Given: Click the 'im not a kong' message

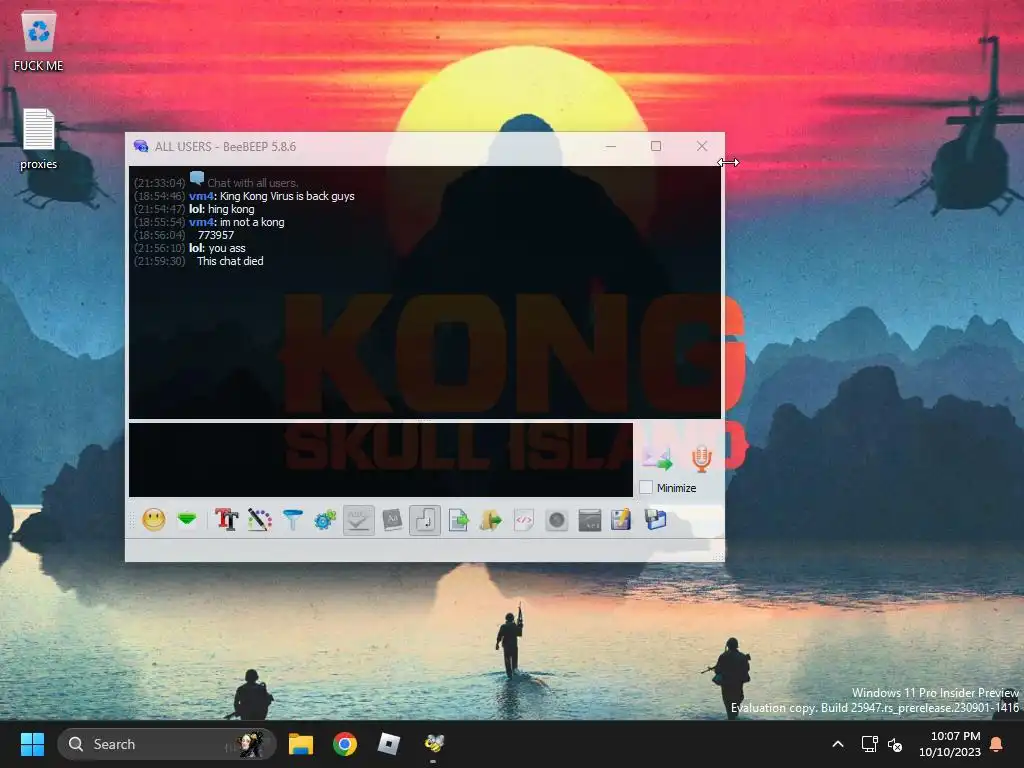Looking at the screenshot, I should 252,222.
